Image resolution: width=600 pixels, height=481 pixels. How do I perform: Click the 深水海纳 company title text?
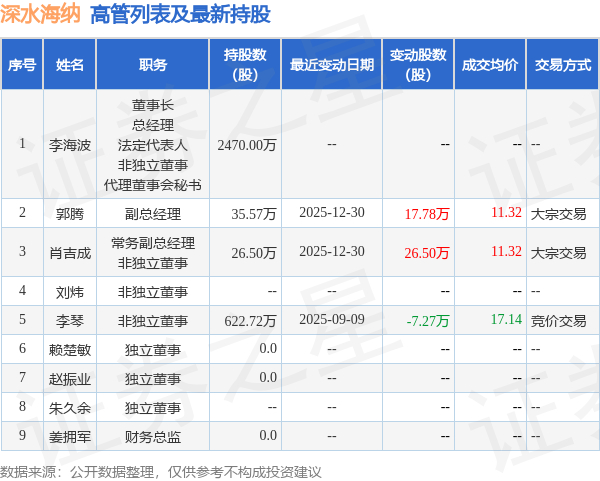pyautogui.click(x=40, y=14)
